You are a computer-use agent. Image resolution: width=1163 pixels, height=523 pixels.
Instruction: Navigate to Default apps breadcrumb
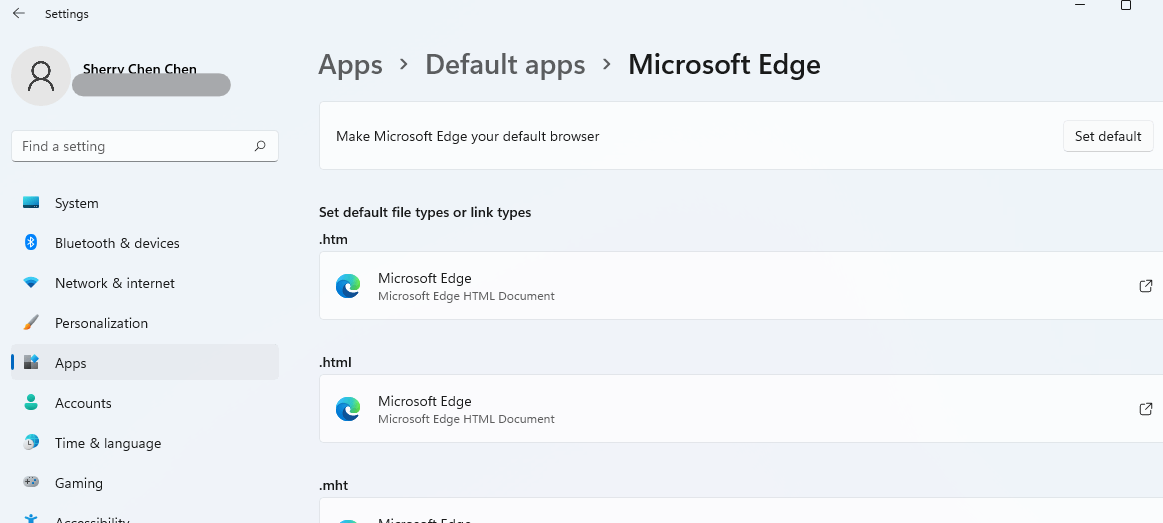pyautogui.click(x=505, y=65)
